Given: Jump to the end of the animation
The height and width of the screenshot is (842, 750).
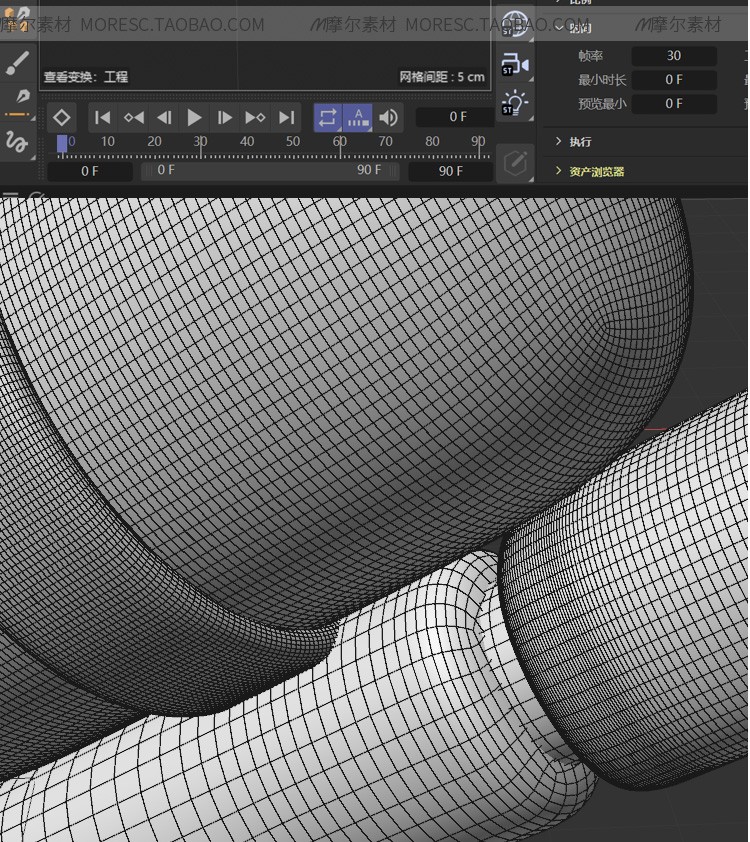Looking at the screenshot, I should (286, 118).
